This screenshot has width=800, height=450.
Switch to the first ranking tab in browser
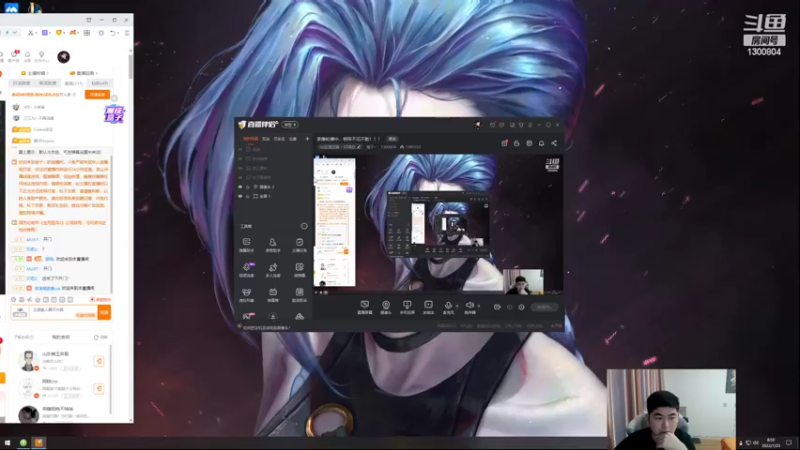pos(22,83)
